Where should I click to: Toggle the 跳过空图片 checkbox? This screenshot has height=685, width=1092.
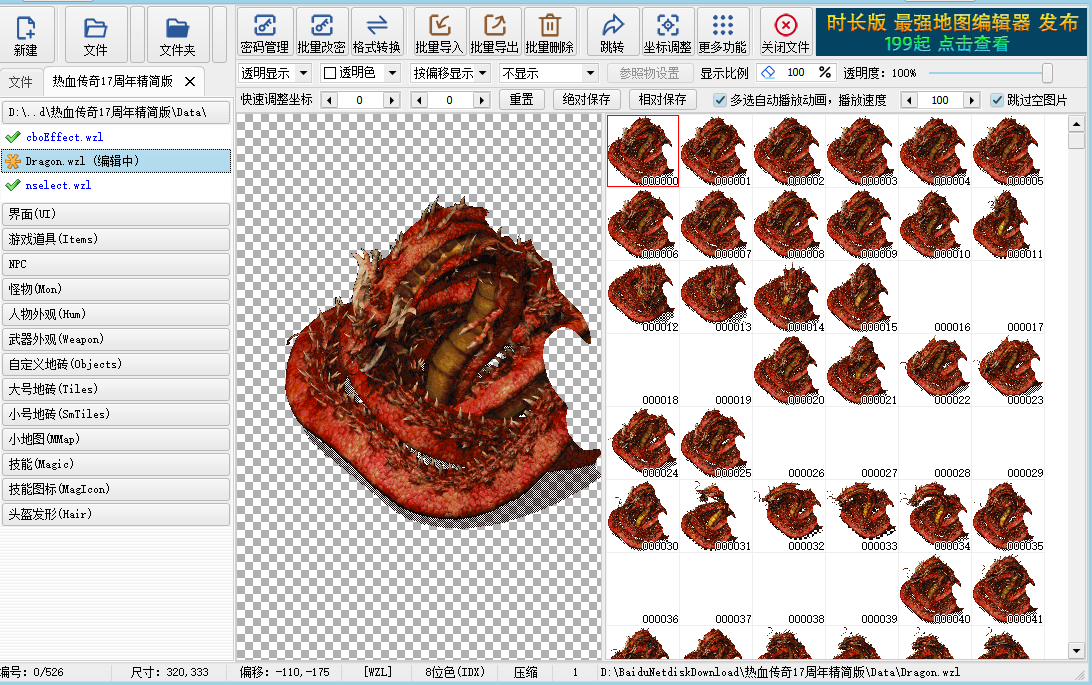997,100
